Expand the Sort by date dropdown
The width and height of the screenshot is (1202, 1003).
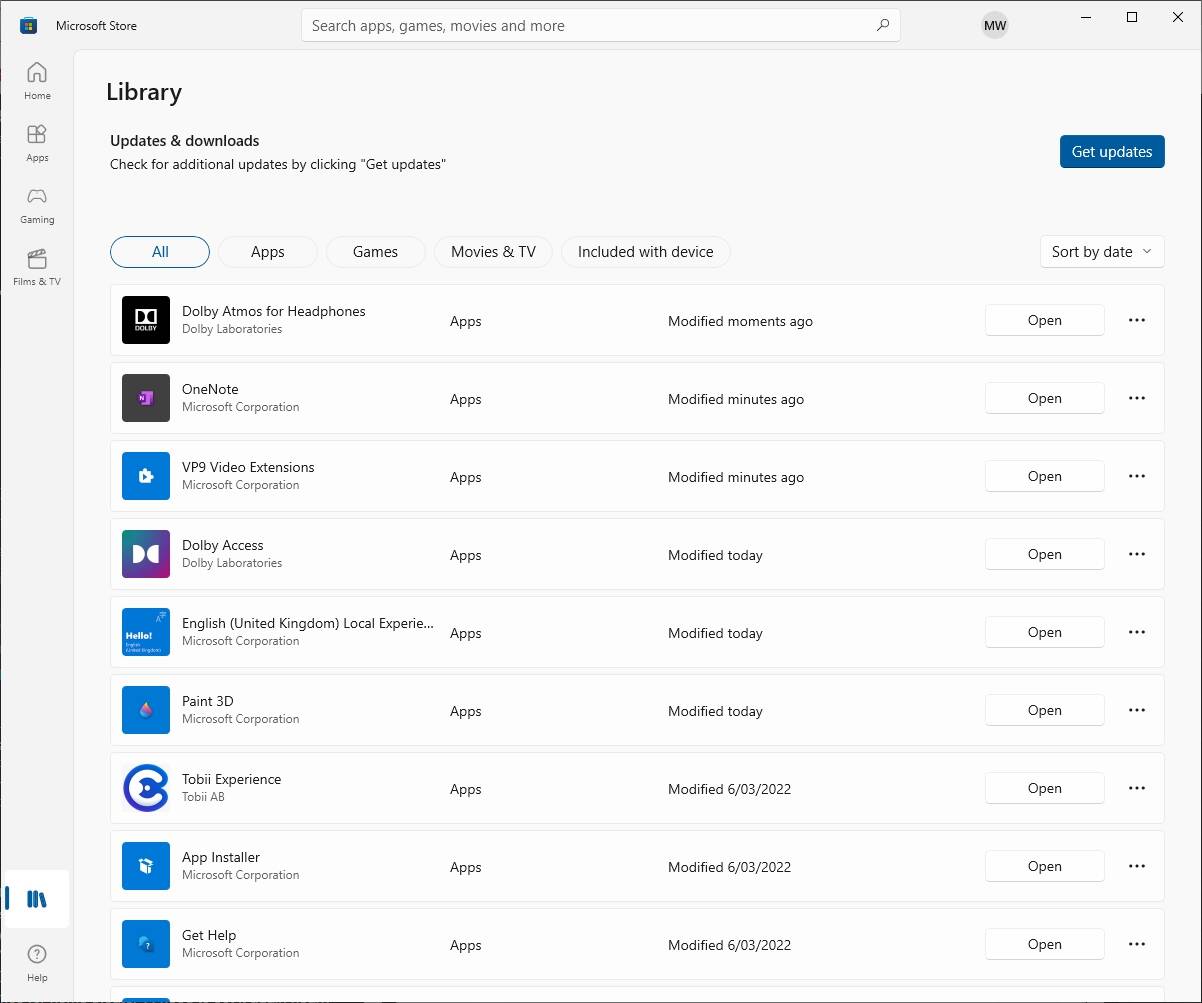[x=1102, y=252]
